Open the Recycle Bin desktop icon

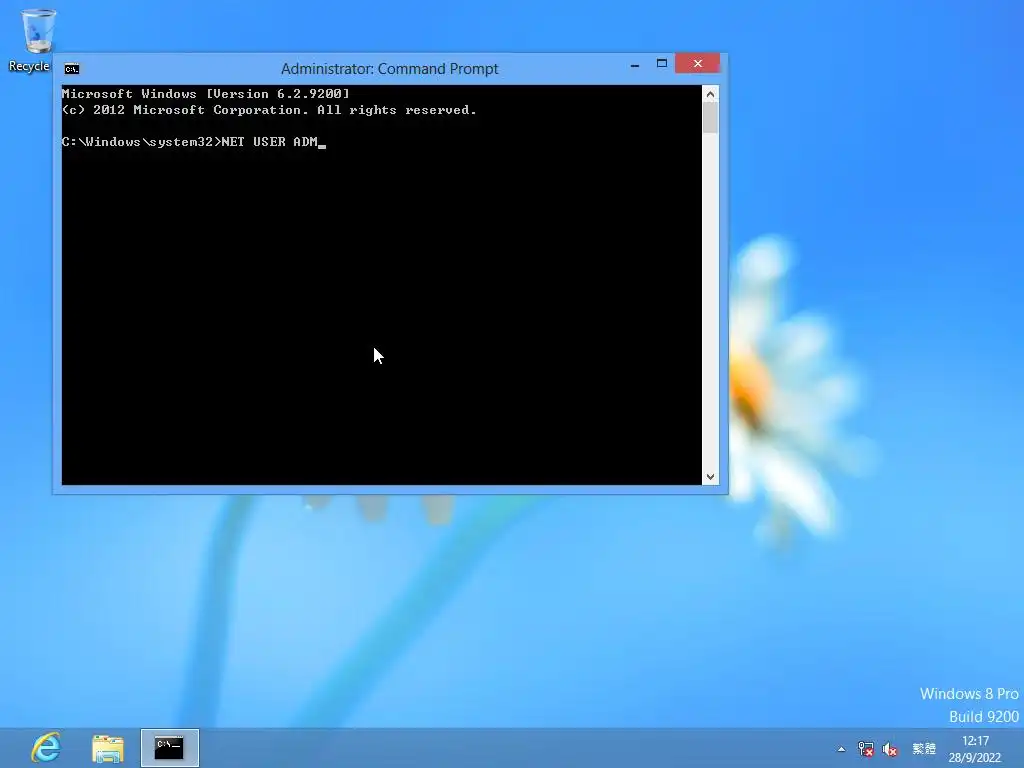tap(37, 39)
